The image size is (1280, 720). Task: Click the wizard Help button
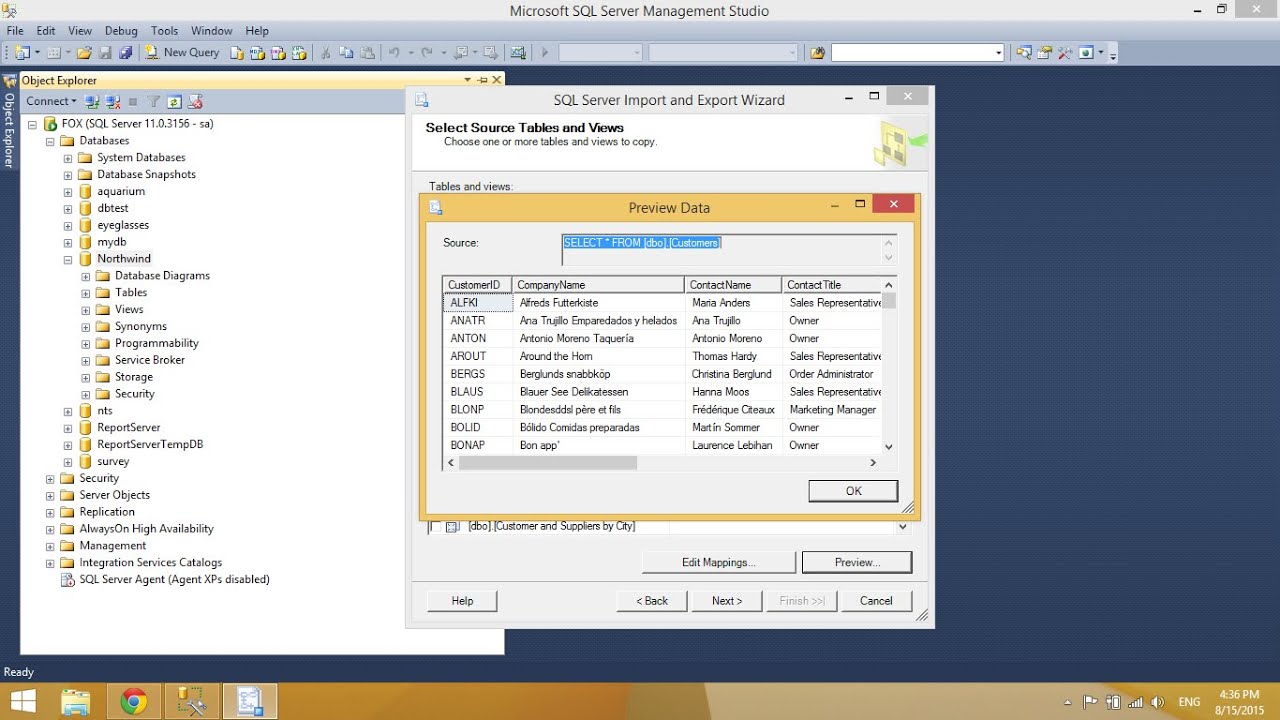click(x=462, y=601)
